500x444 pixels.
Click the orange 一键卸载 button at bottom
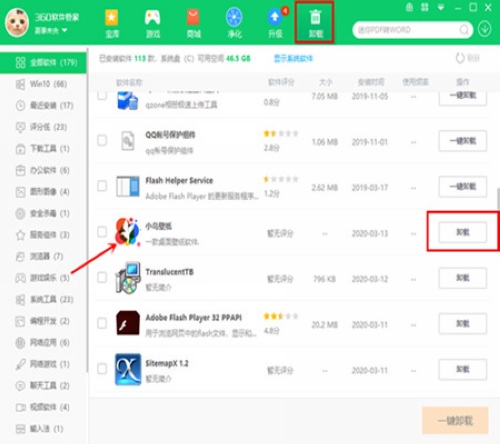point(455,420)
